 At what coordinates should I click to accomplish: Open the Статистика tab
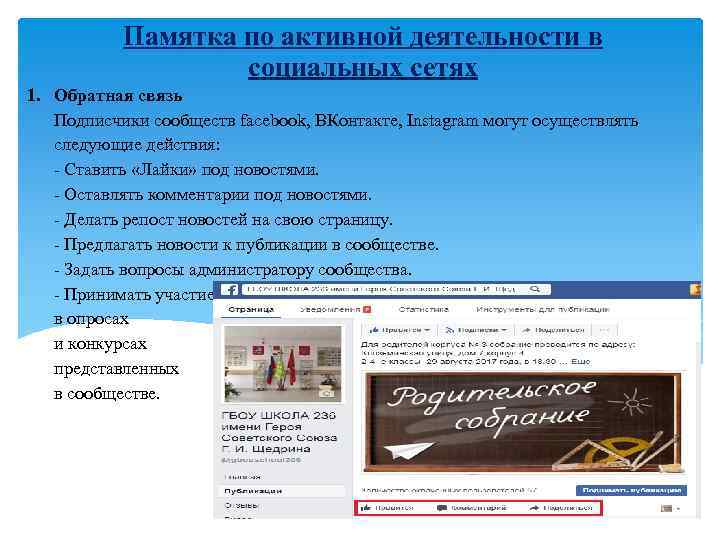[x=423, y=309]
